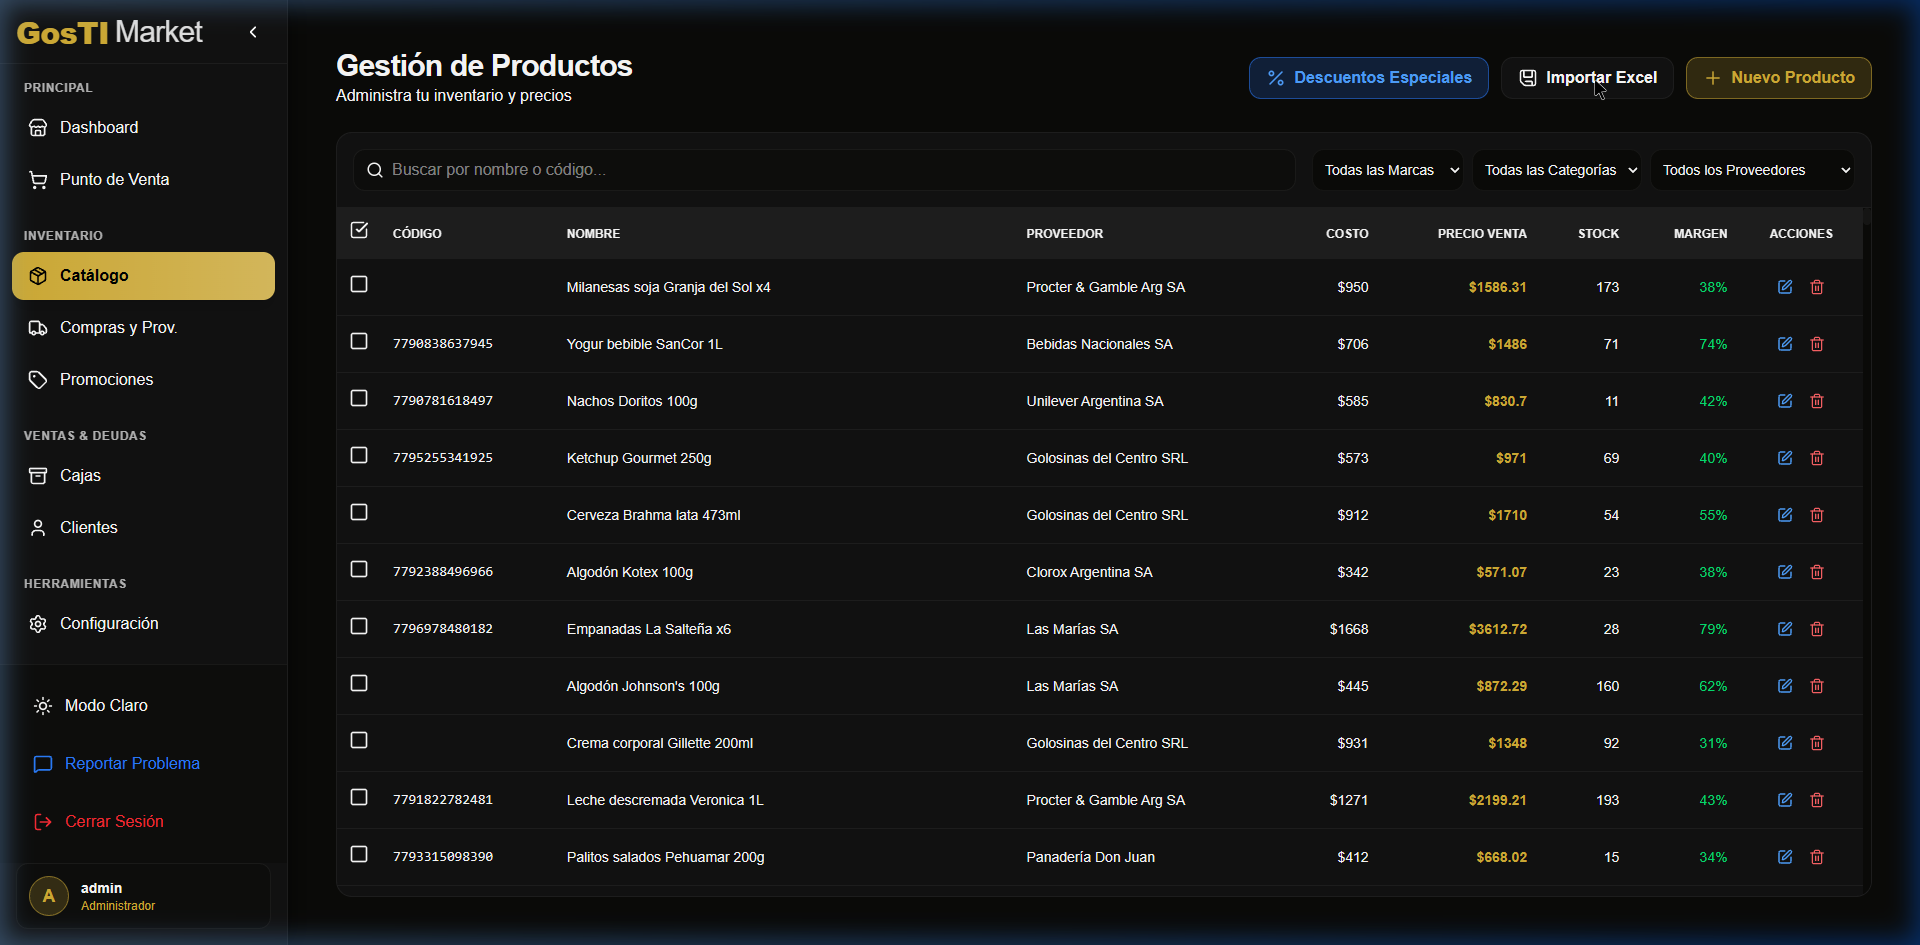The height and width of the screenshot is (945, 1920).
Task: Go to Clientes in the sidebar
Action: tap(143, 528)
